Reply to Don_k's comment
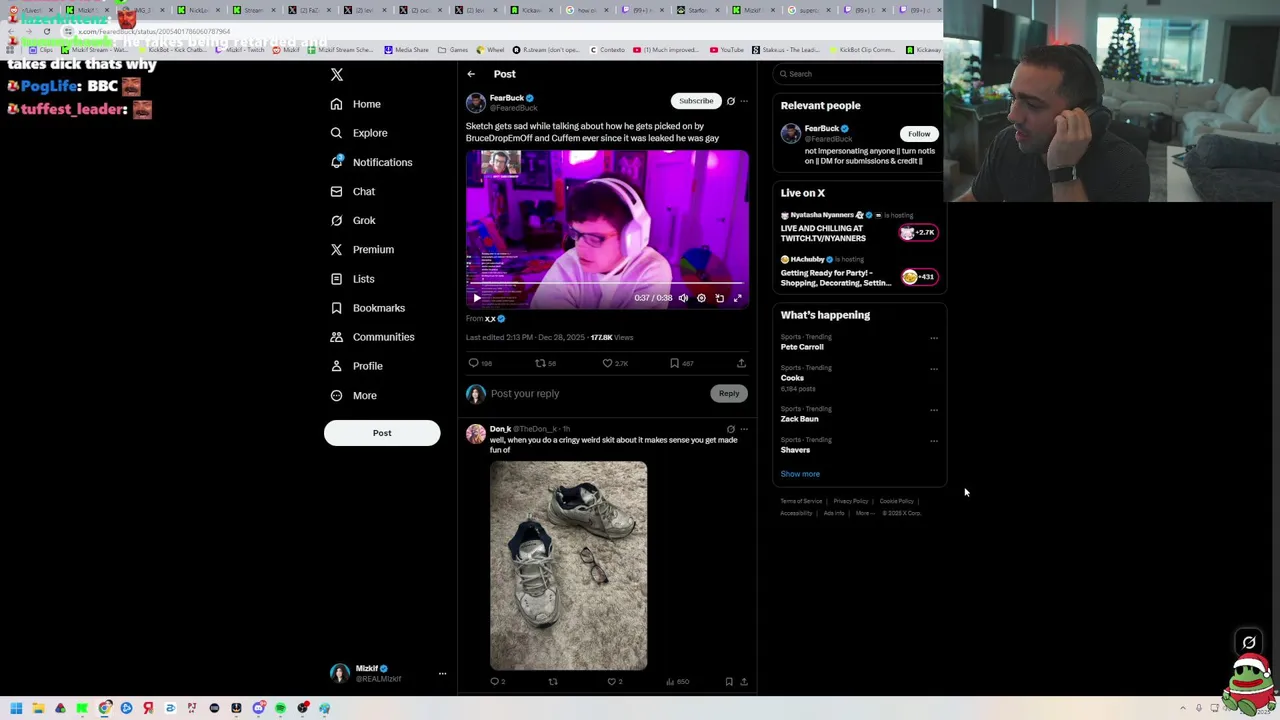 [x=494, y=682]
